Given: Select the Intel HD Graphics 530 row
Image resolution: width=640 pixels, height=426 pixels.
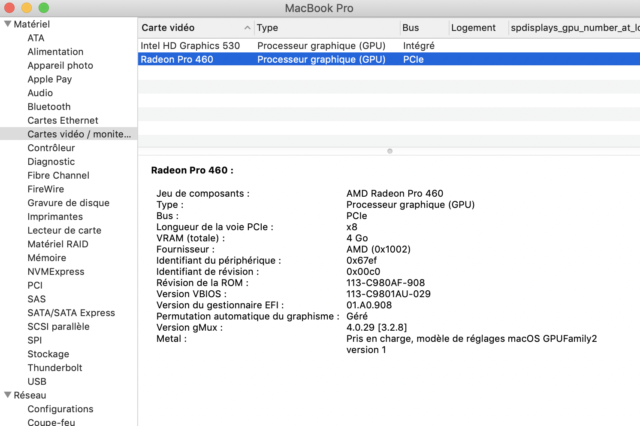Looking at the screenshot, I should 389,46.
